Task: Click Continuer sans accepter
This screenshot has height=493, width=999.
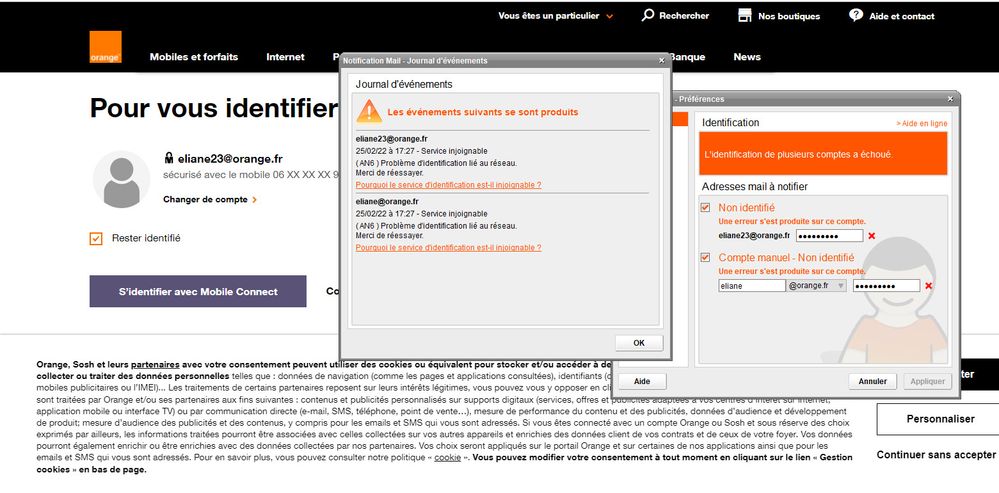Action: click(935, 455)
